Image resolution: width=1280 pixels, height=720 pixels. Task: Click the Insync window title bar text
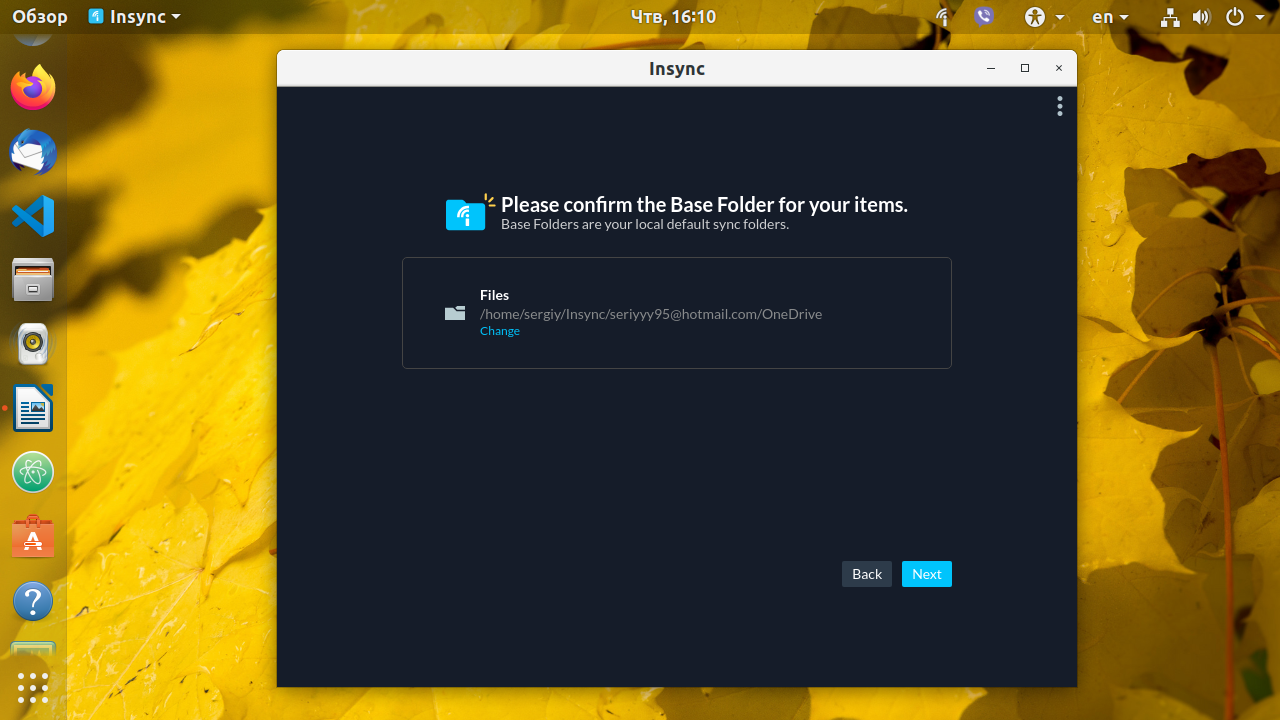click(677, 68)
